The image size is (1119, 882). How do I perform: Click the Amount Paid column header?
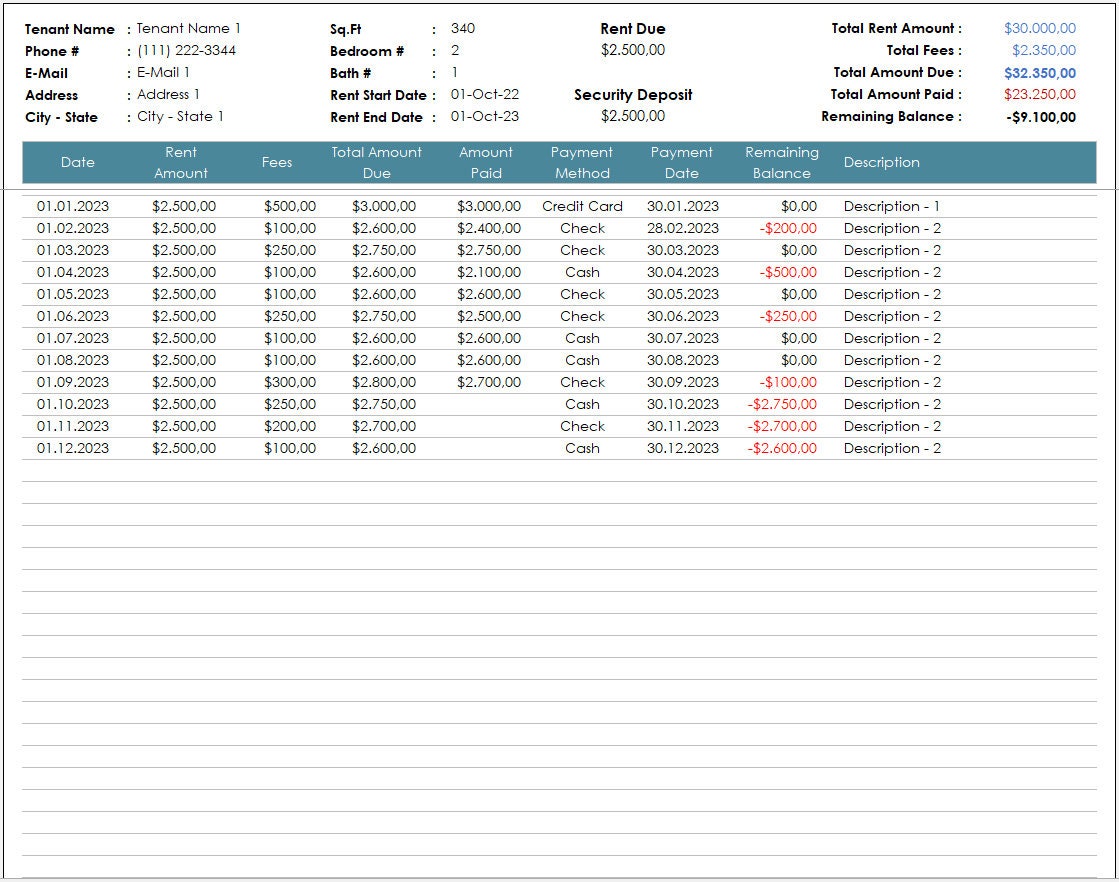click(486, 163)
